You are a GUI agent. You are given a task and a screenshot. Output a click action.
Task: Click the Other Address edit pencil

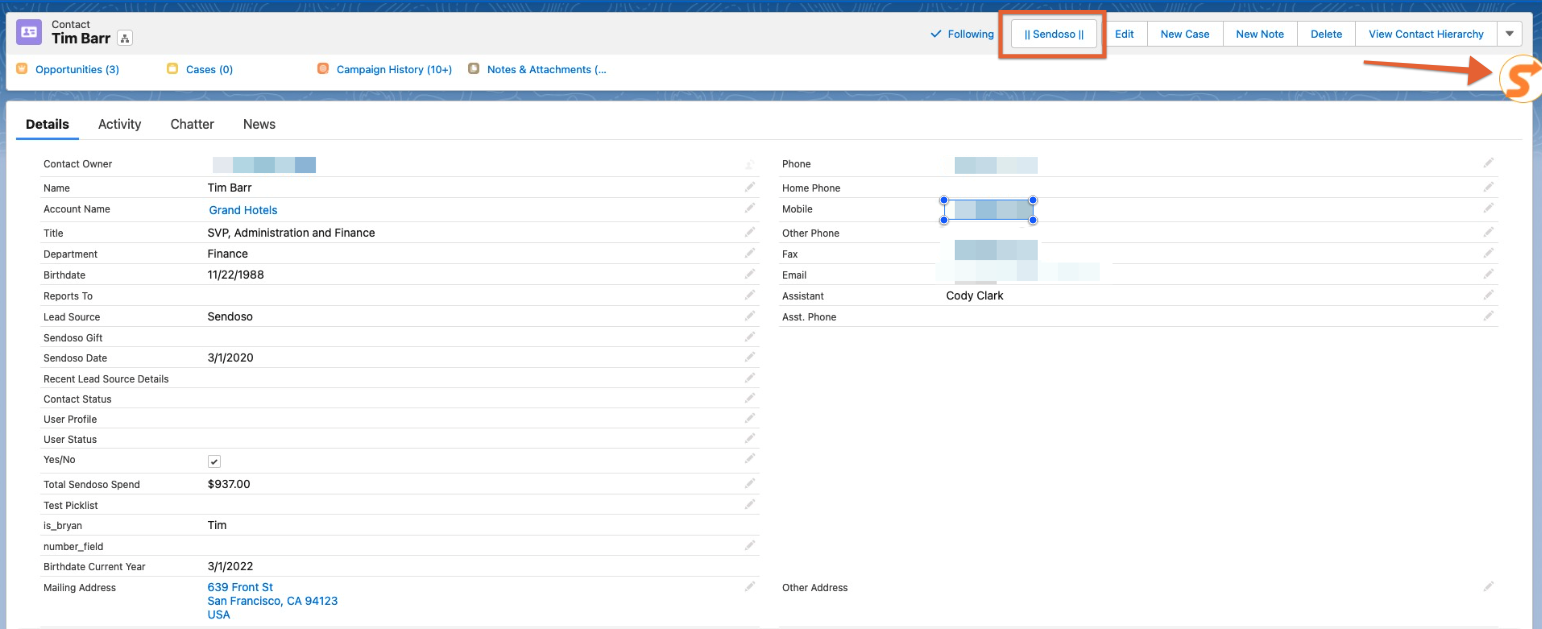(x=1489, y=586)
